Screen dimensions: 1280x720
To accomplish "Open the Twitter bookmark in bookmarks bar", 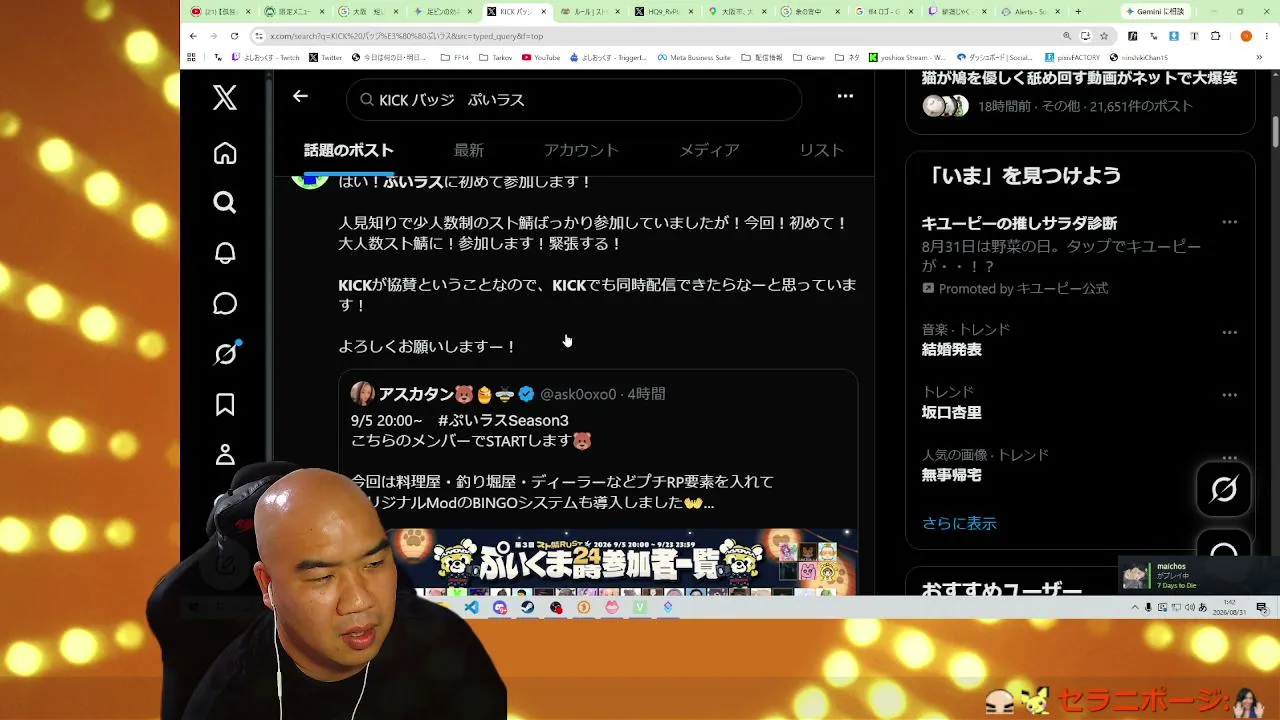I will [325, 58].
